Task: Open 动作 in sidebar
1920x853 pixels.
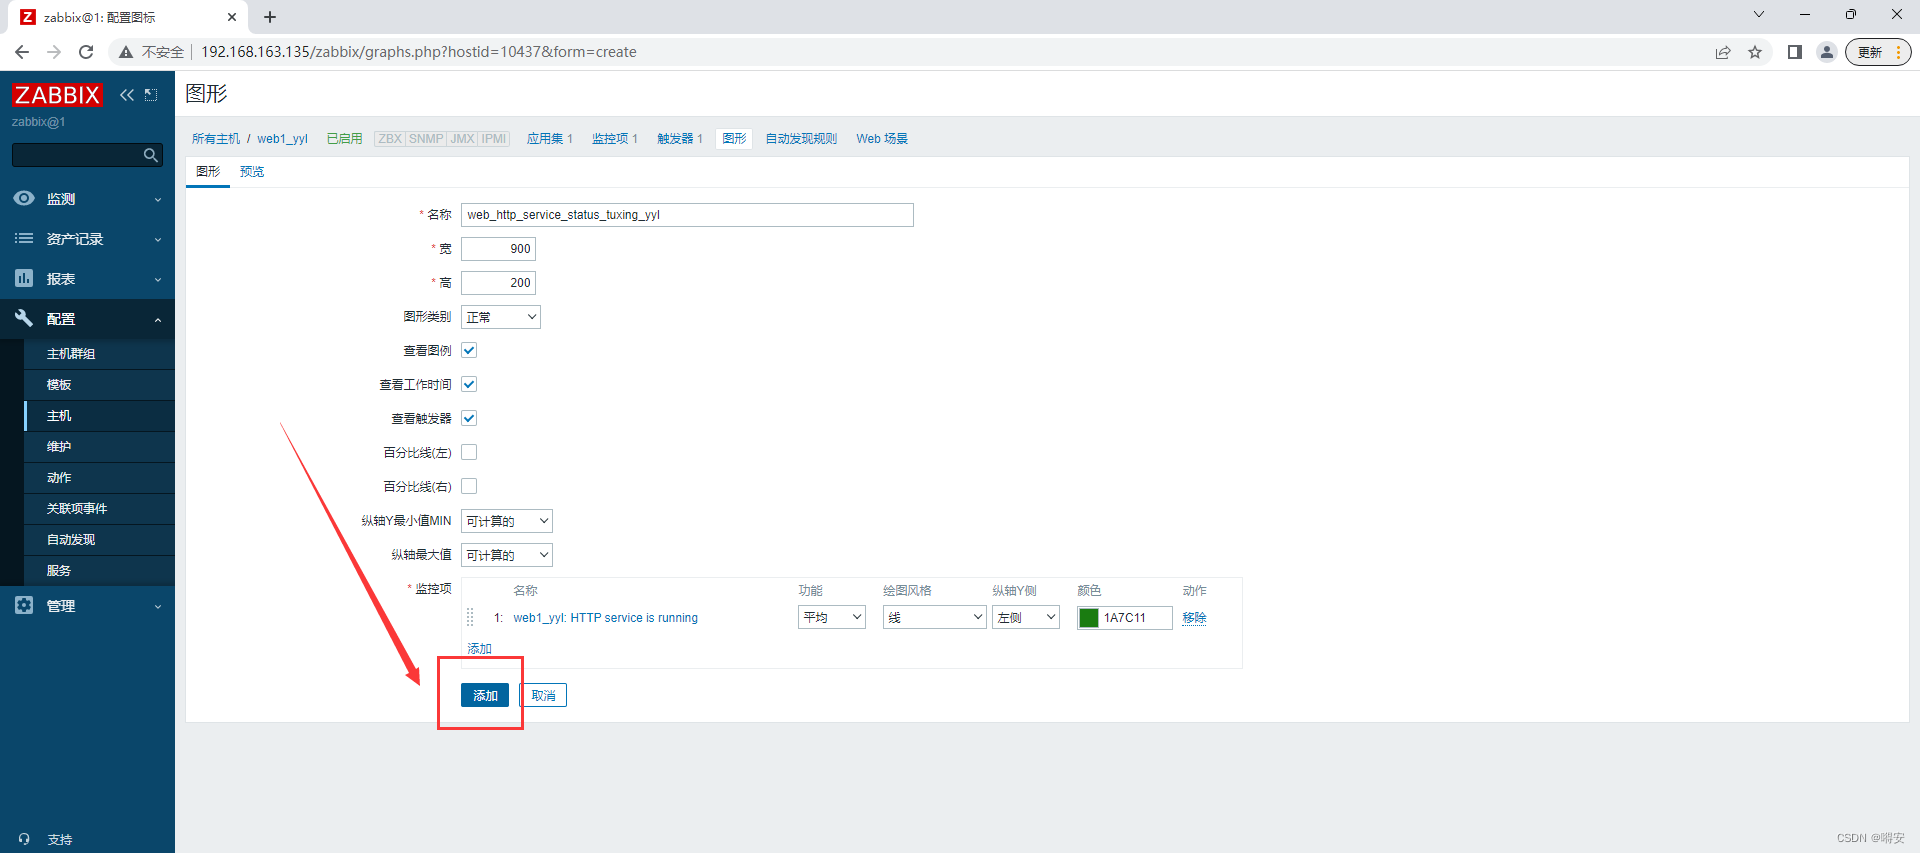Action: click(59, 478)
